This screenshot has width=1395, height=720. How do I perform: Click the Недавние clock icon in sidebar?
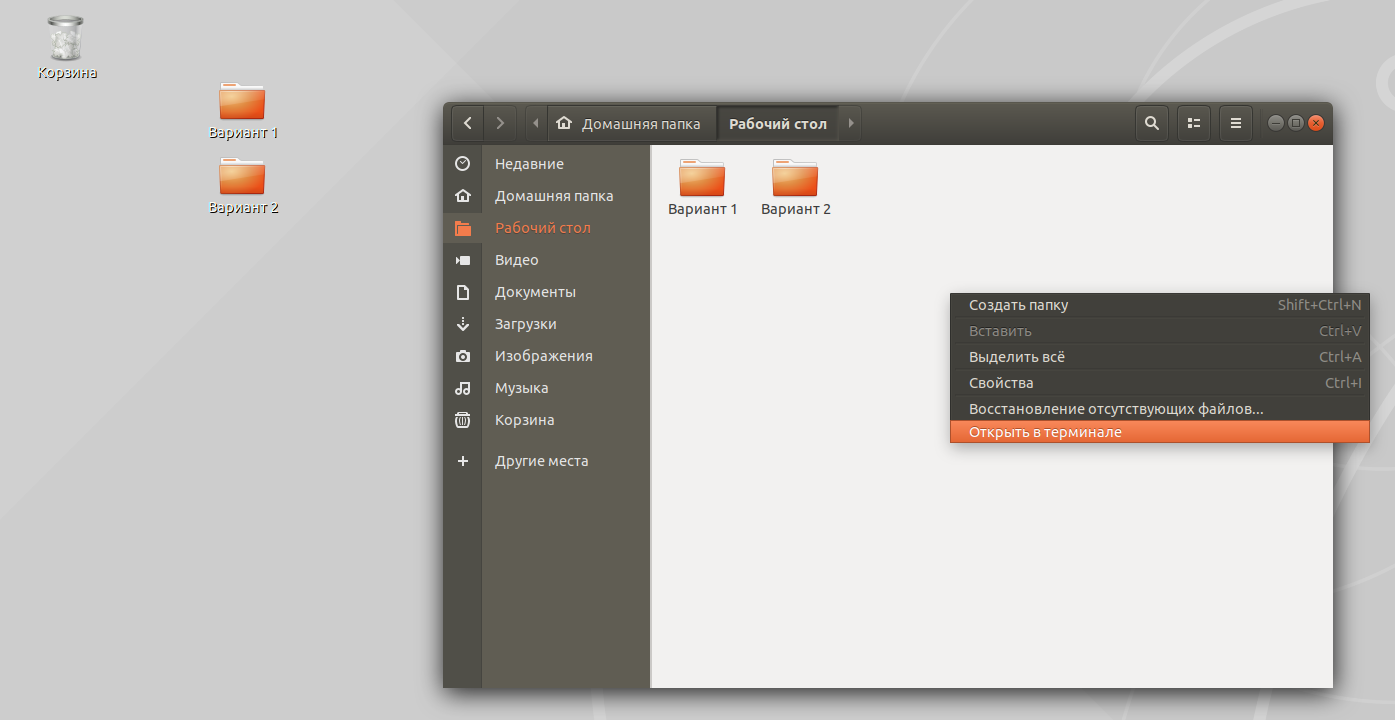pos(462,164)
